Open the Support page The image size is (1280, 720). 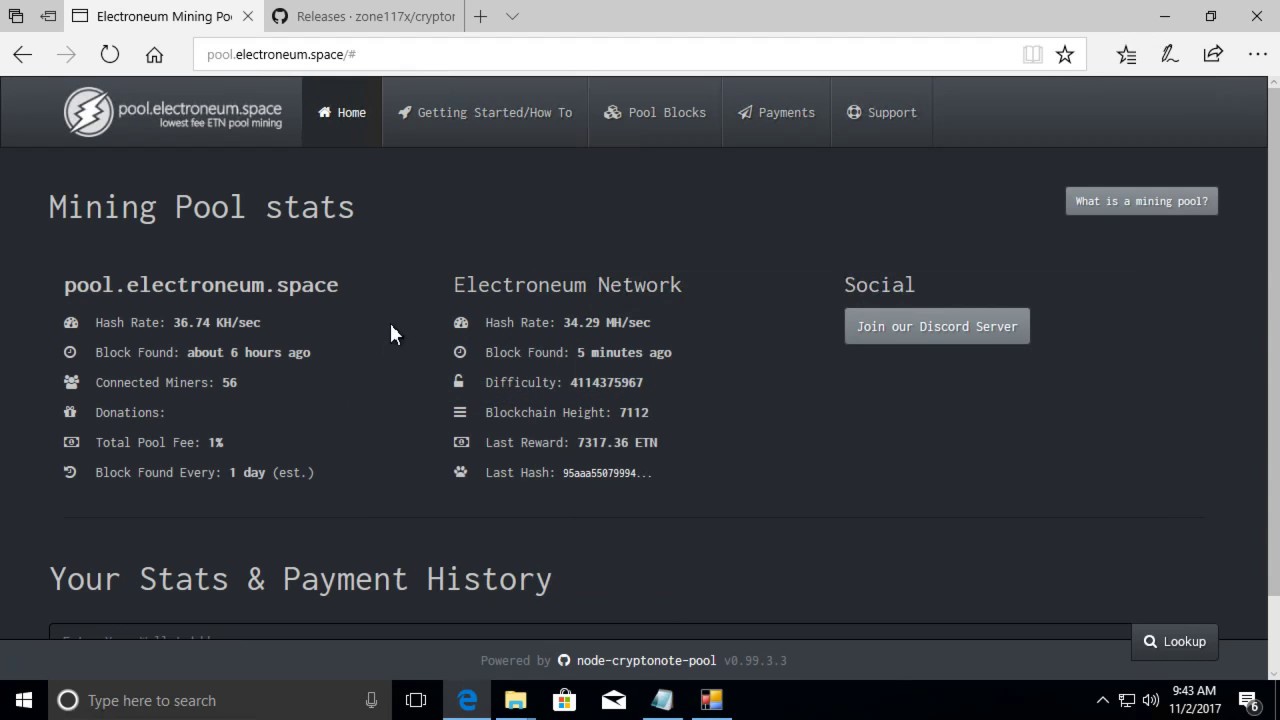[881, 112]
